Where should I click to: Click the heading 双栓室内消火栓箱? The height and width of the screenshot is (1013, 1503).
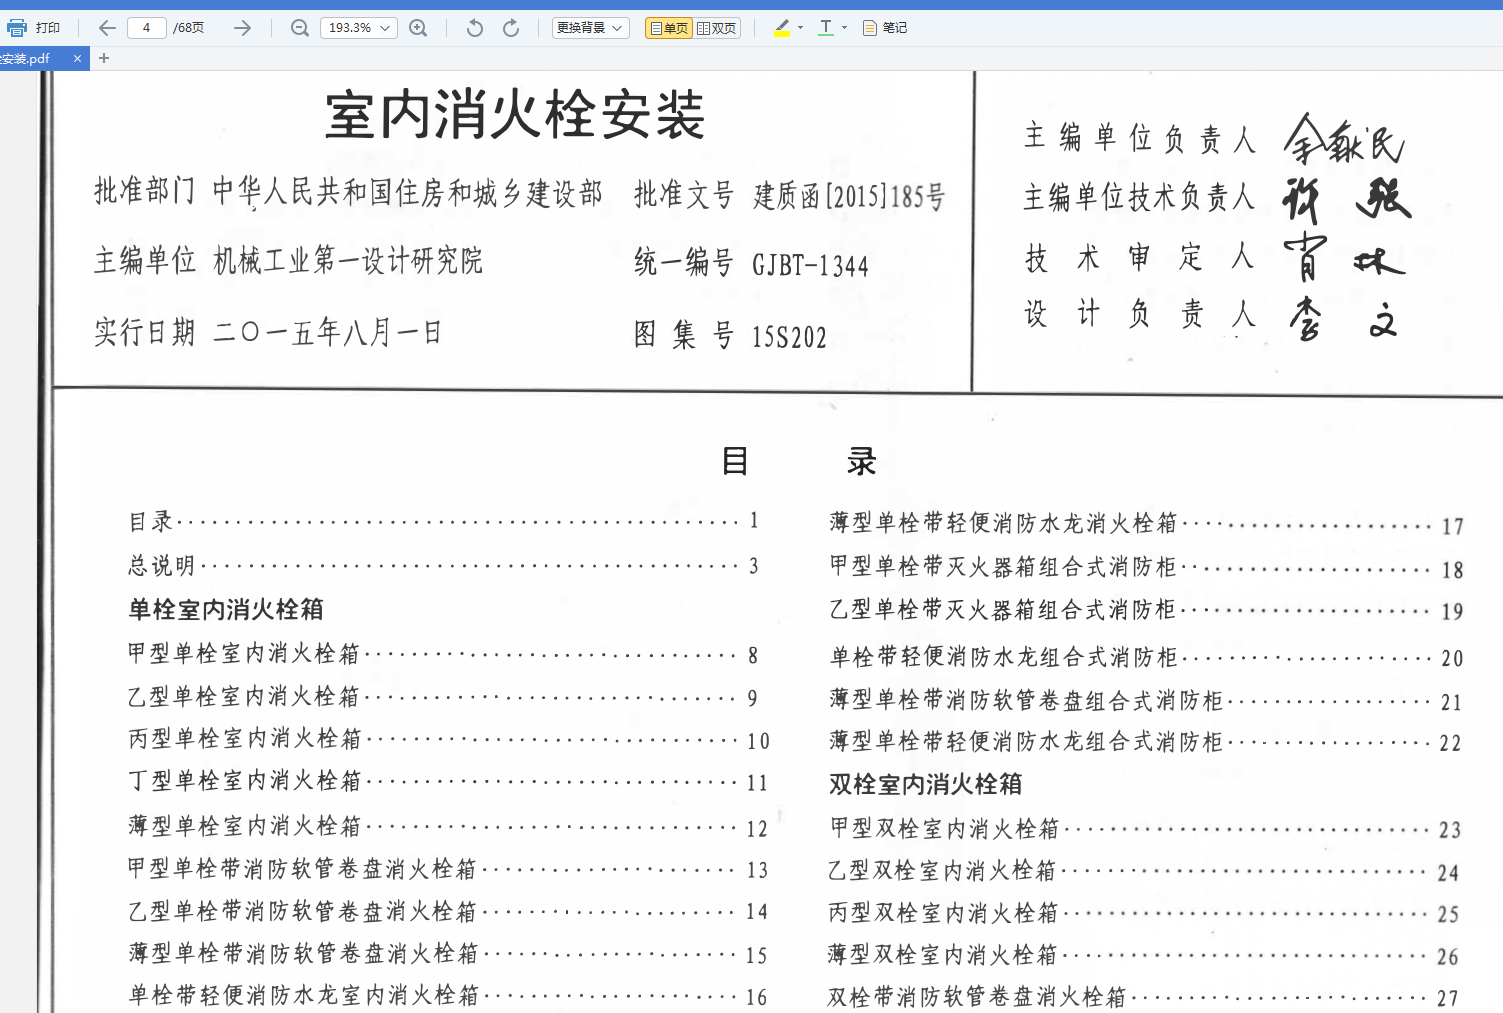926,785
